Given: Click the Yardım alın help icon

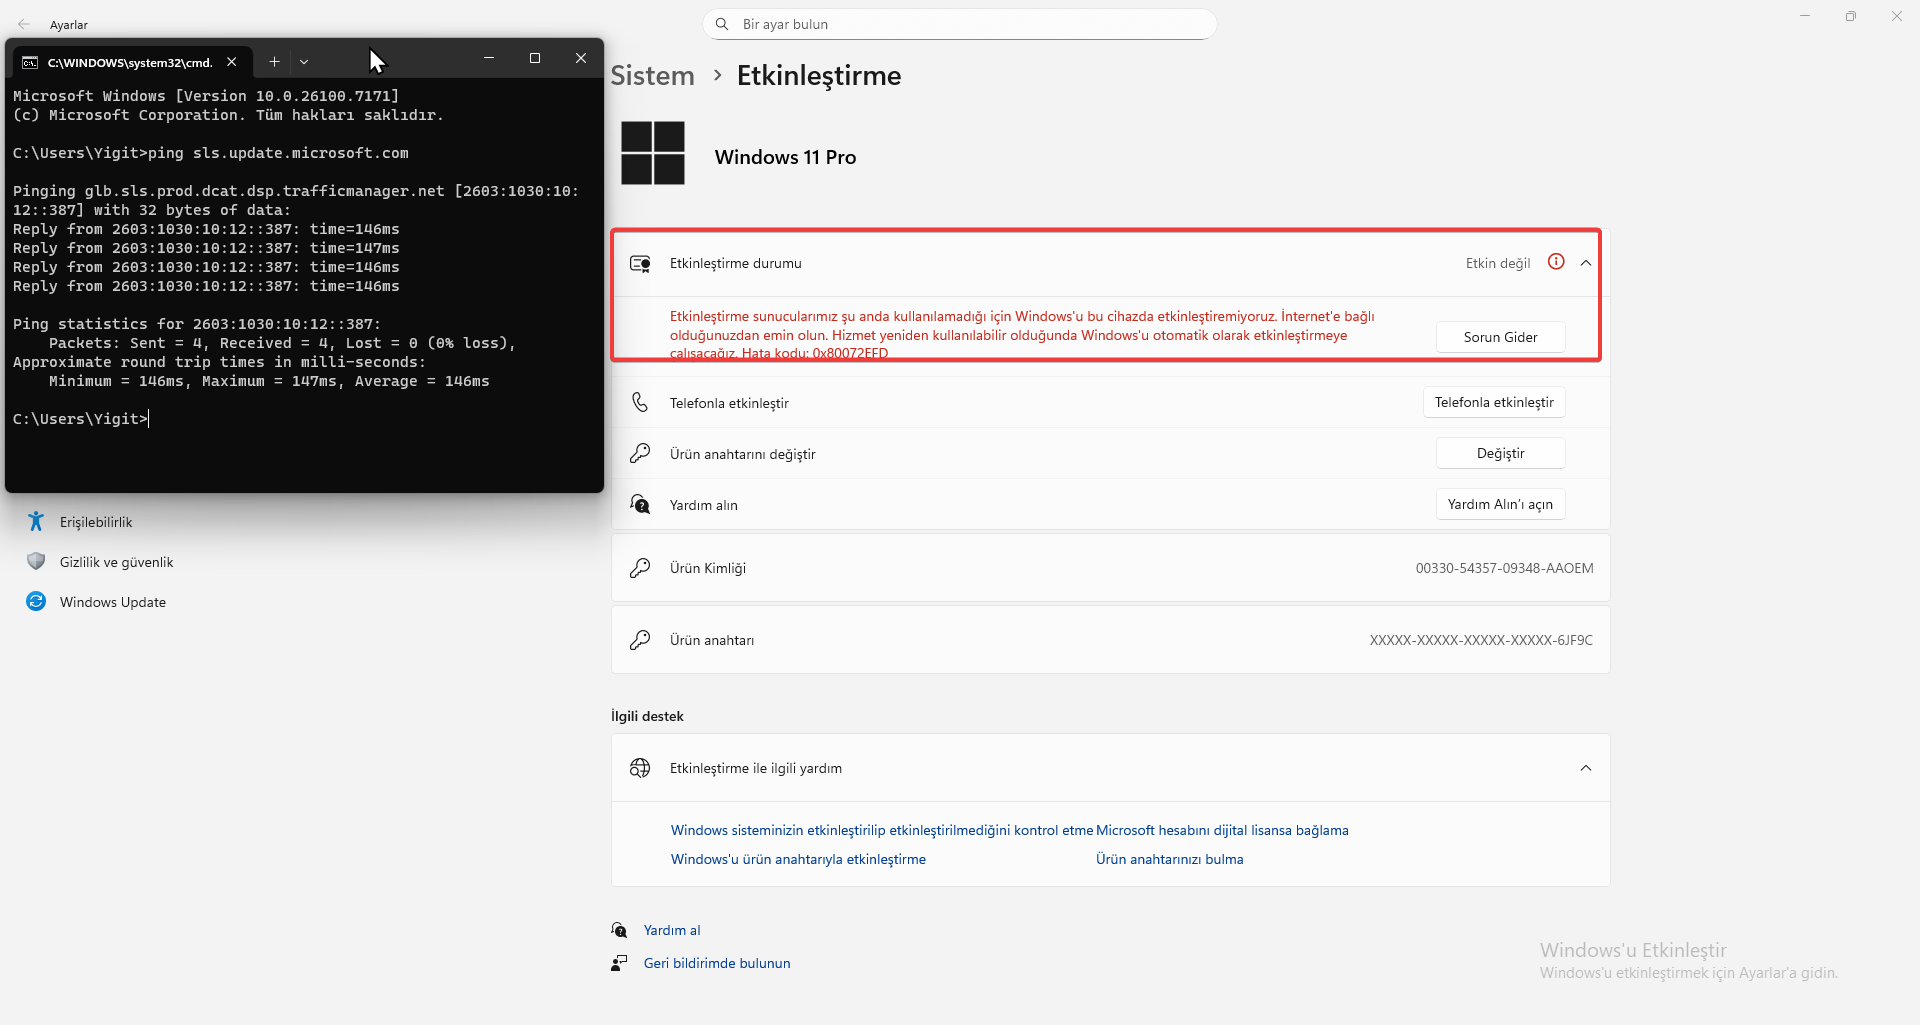Looking at the screenshot, I should pyautogui.click(x=640, y=505).
